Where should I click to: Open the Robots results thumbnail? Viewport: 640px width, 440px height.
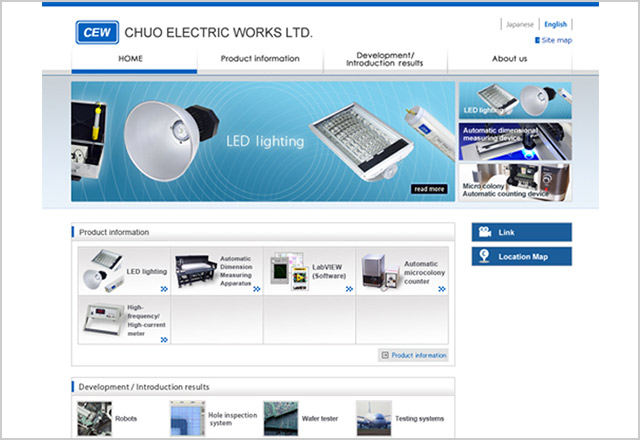pyautogui.click(x=95, y=418)
